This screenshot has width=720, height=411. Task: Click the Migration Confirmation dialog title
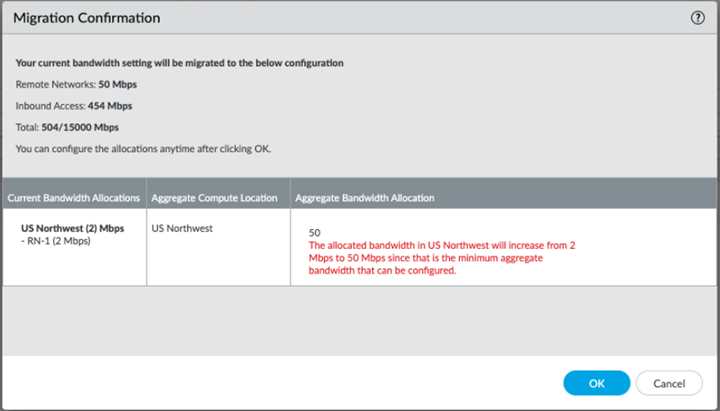[86, 18]
